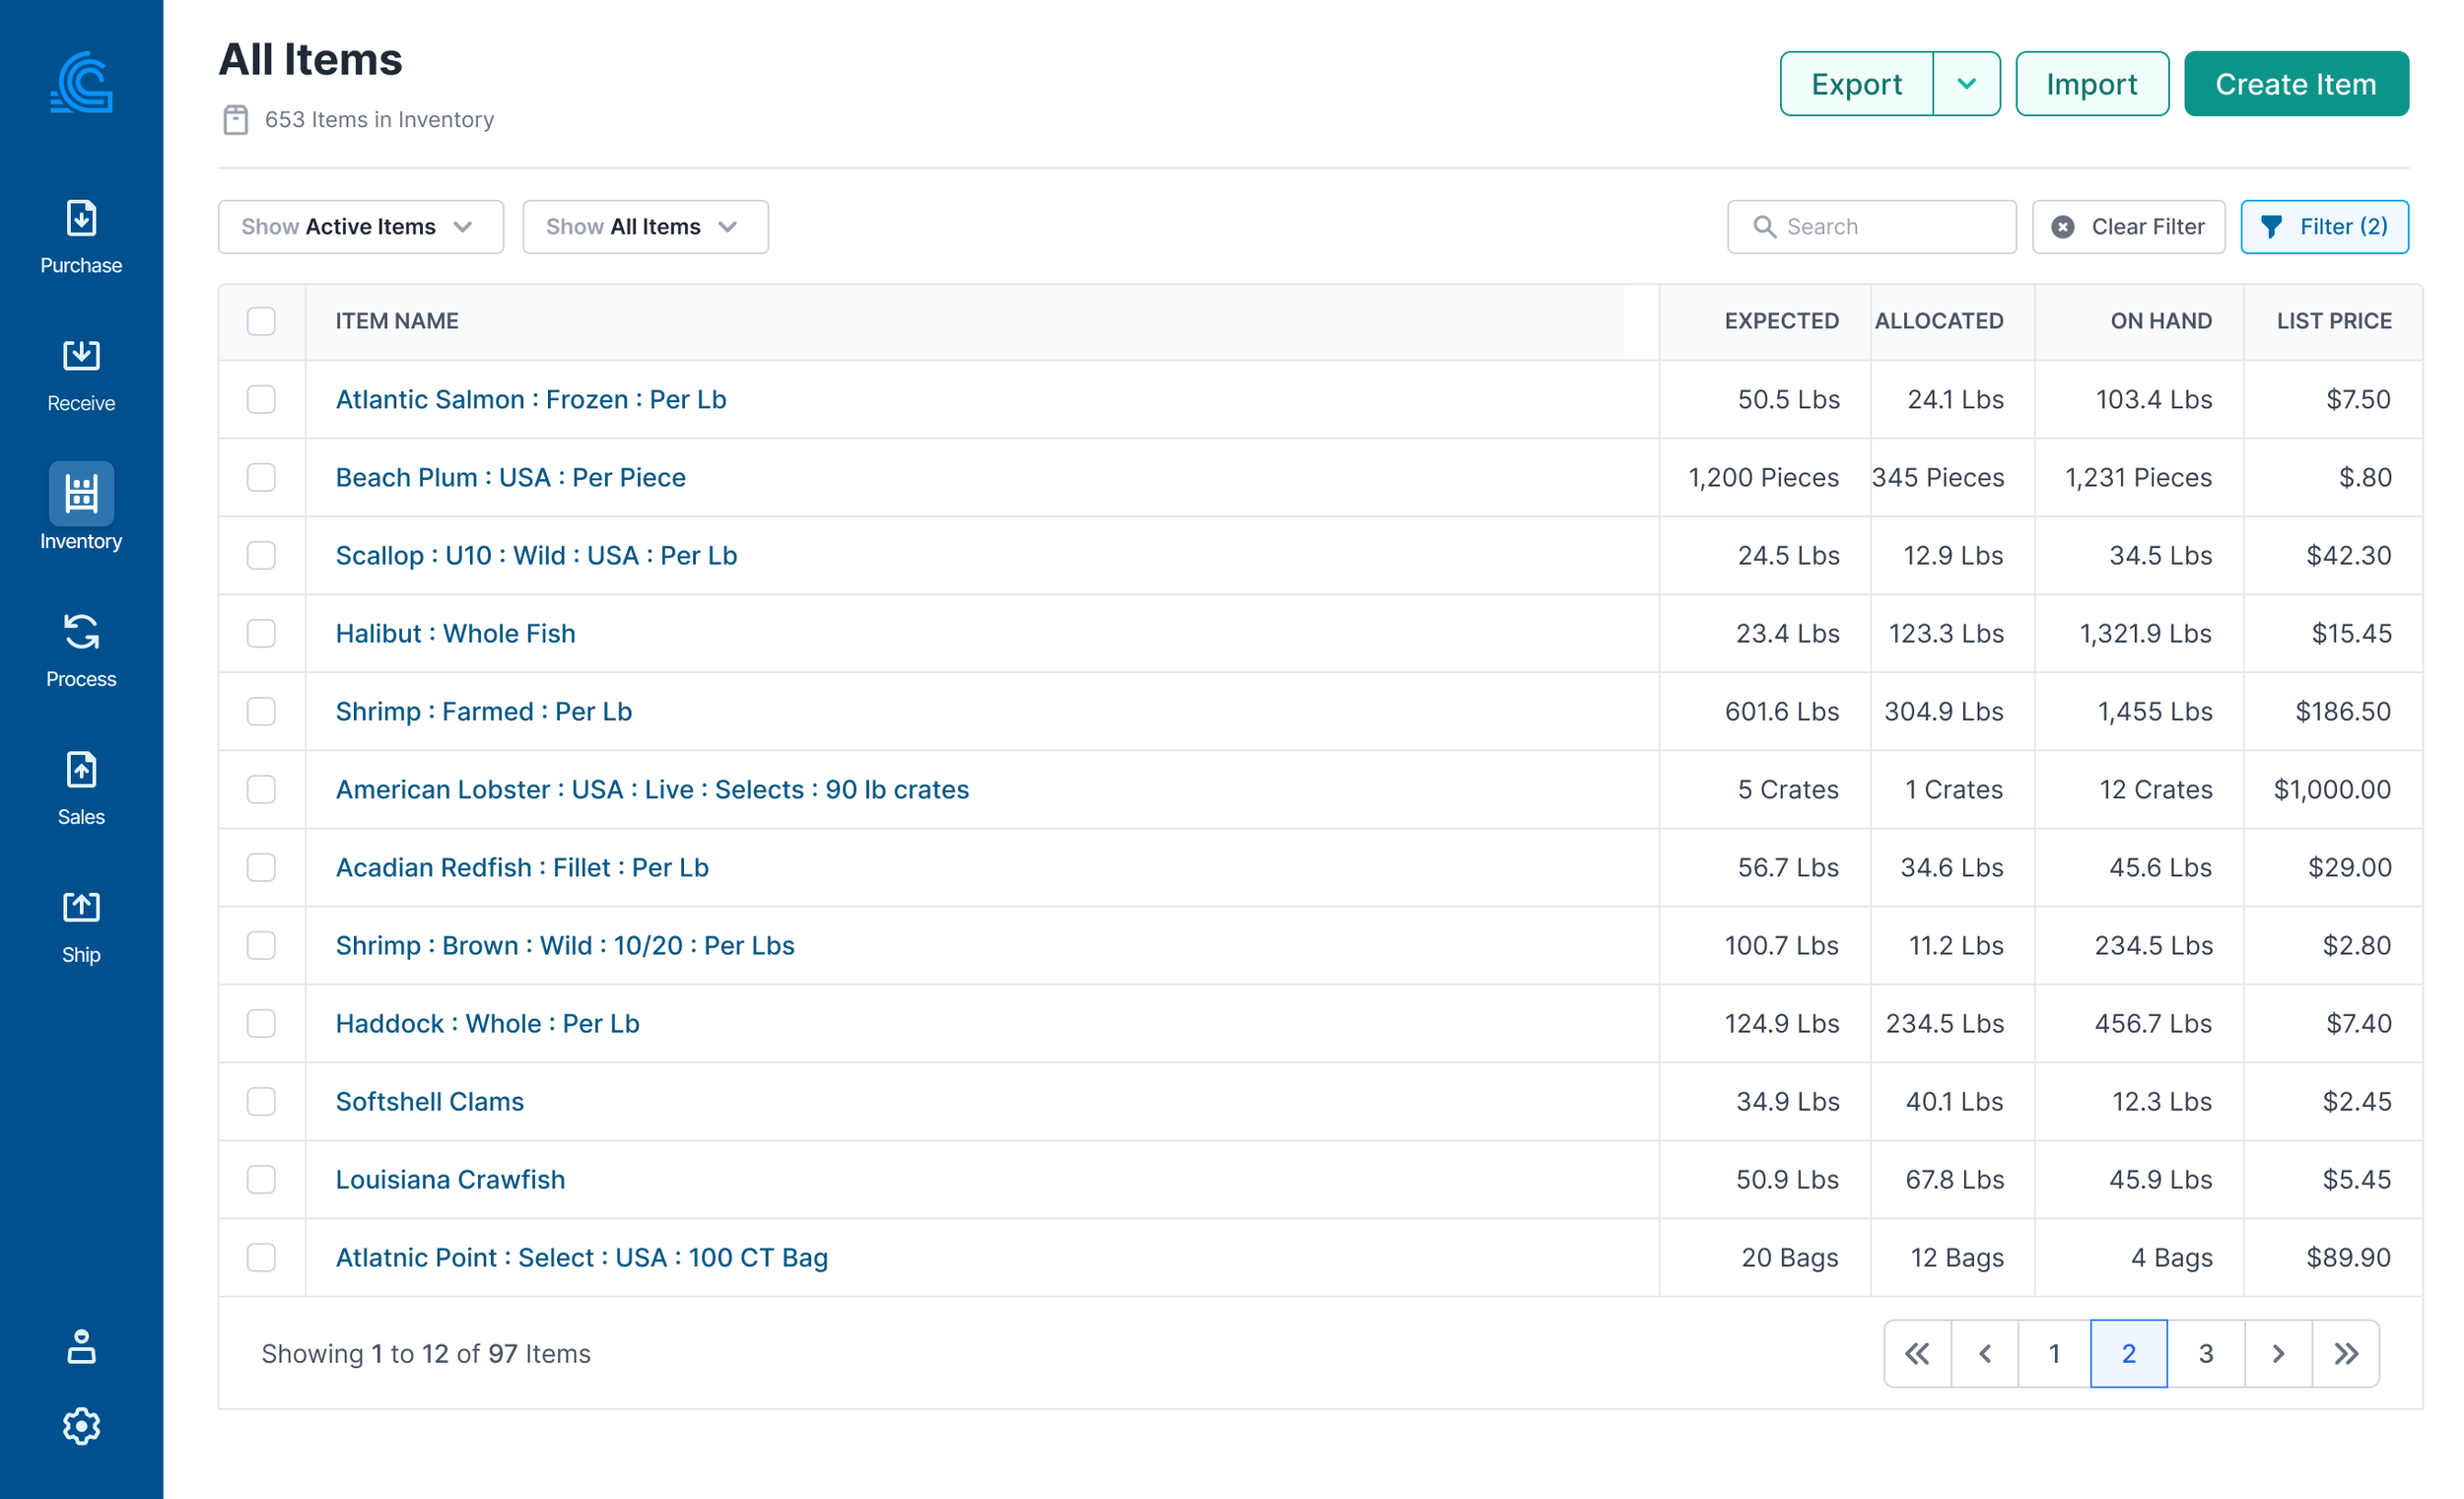
Task: Check the Softshell Clams row checkbox
Action: 261,1101
